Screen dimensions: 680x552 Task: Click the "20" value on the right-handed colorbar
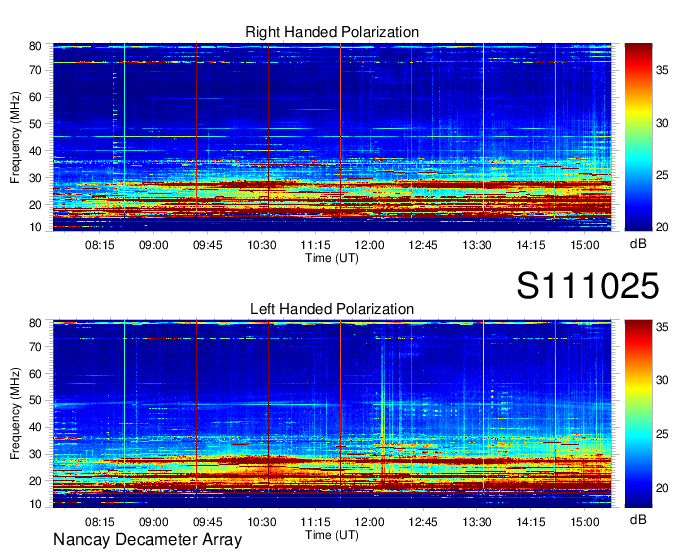pos(662,227)
